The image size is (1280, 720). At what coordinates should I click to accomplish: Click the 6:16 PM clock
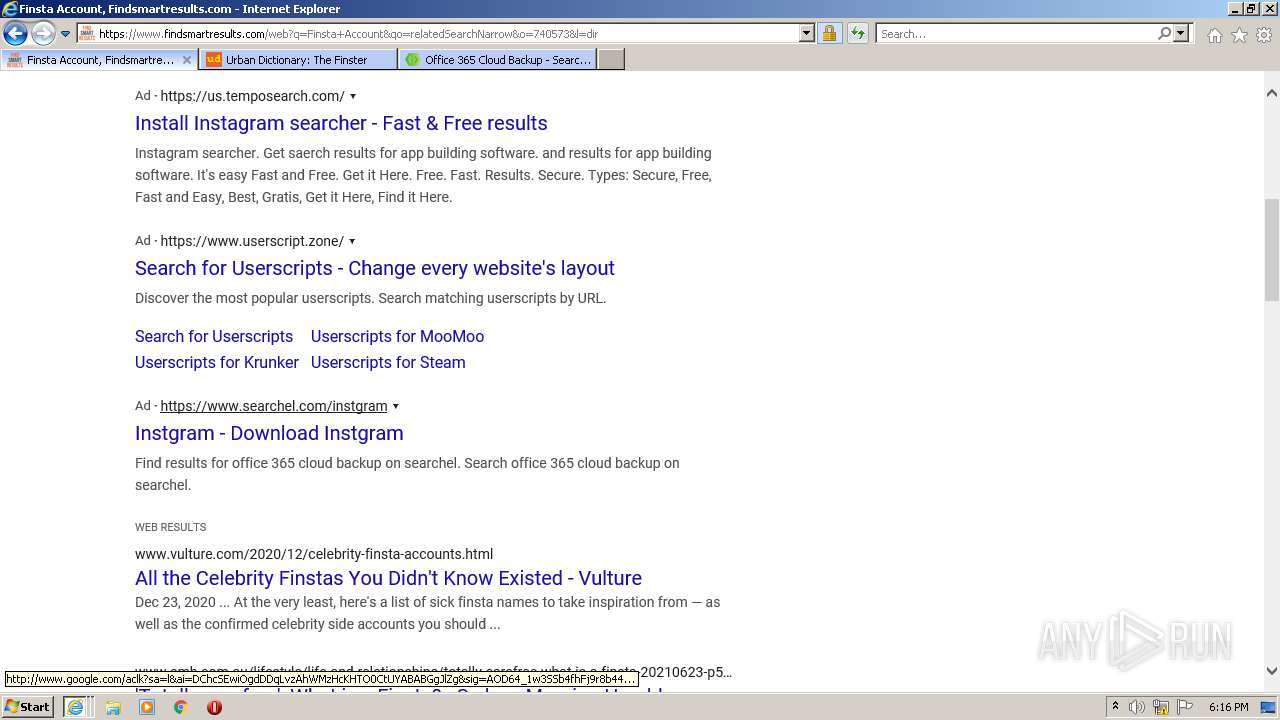tap(1228, 707)
